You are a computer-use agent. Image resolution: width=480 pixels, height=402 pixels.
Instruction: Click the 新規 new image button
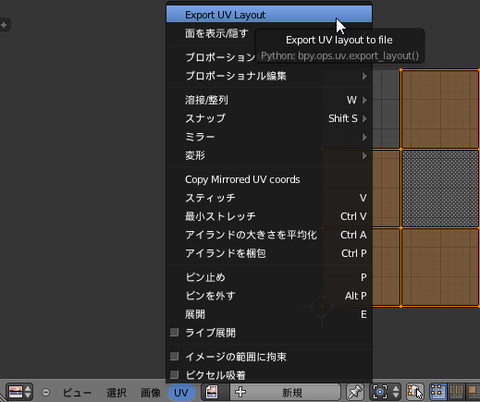285,392
